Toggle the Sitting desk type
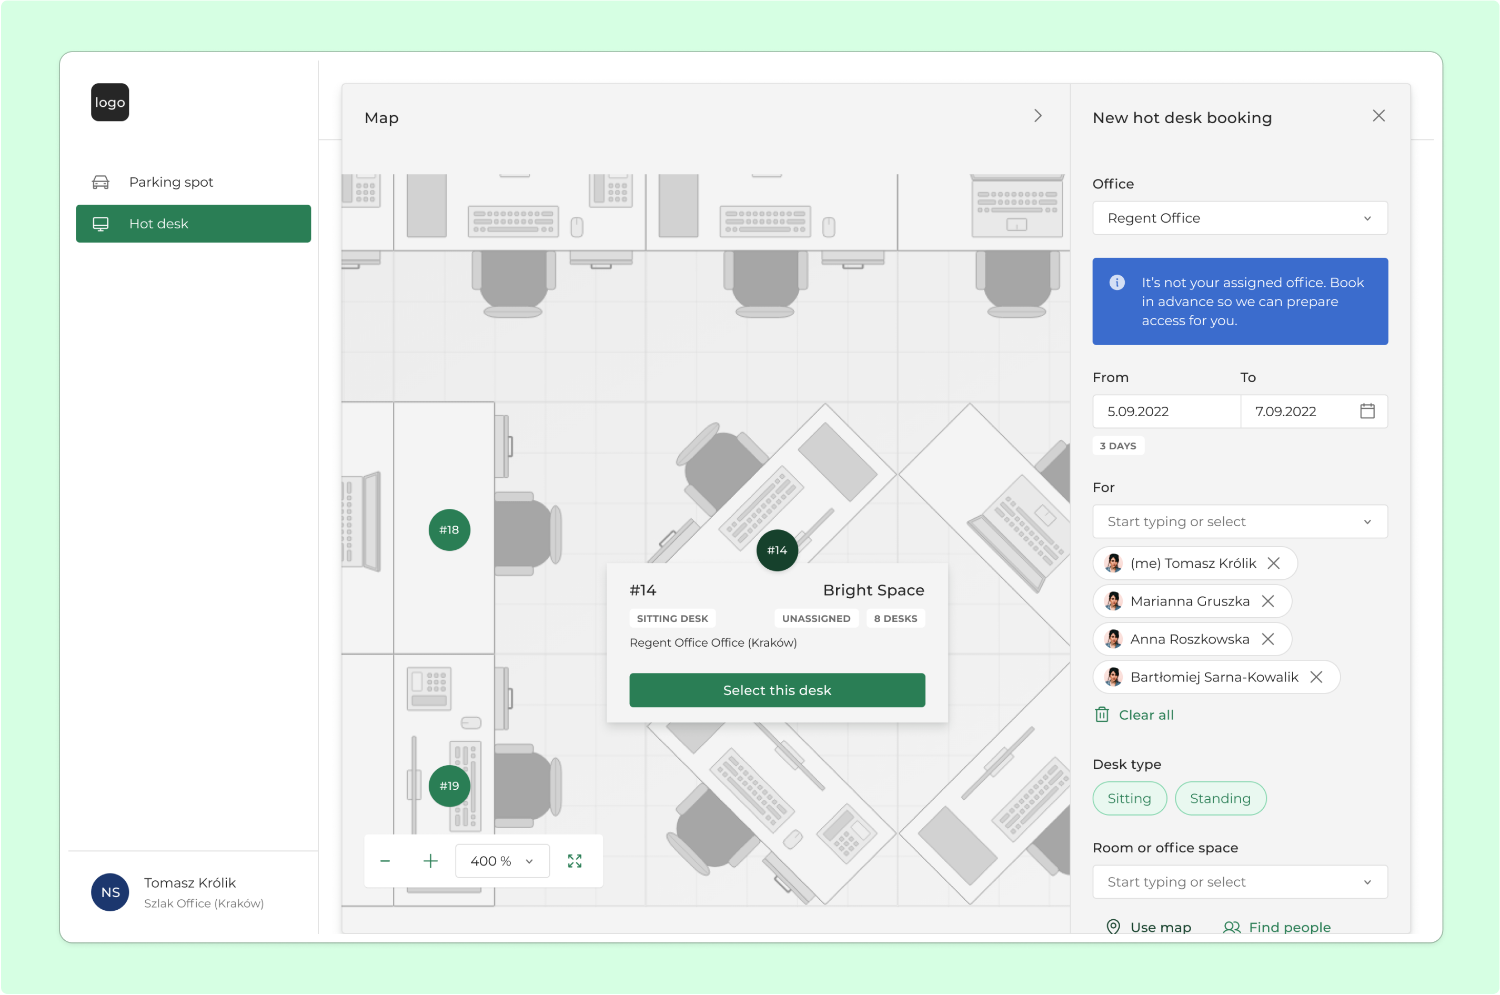This screenshot has height=995, width=1500. click(x=1129, y=798)
